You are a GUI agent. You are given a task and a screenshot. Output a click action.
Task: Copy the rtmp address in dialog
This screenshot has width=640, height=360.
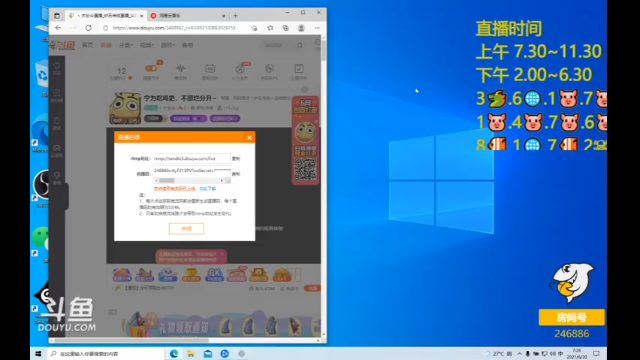(x=236, y=158)
